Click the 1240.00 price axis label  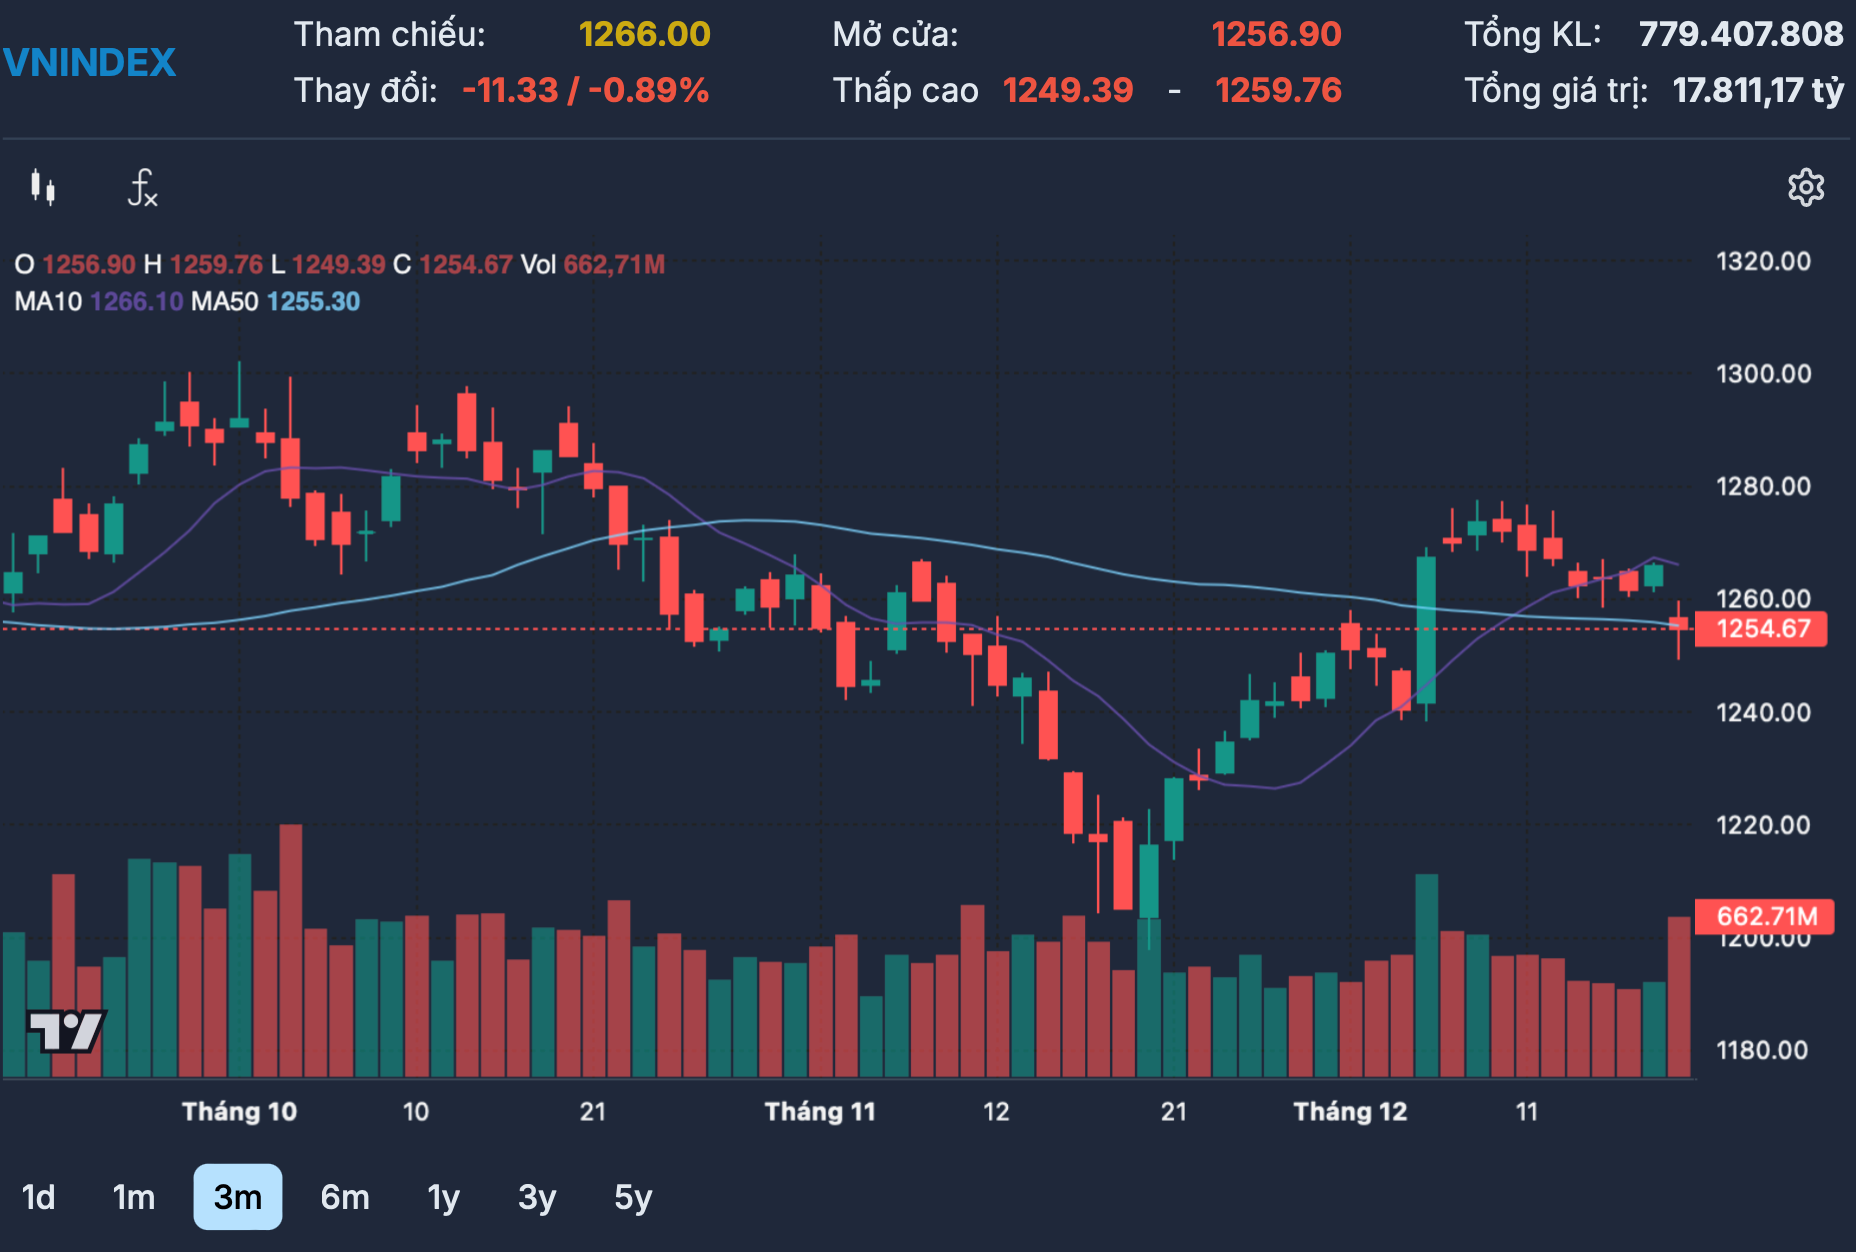pos(1763,712)
